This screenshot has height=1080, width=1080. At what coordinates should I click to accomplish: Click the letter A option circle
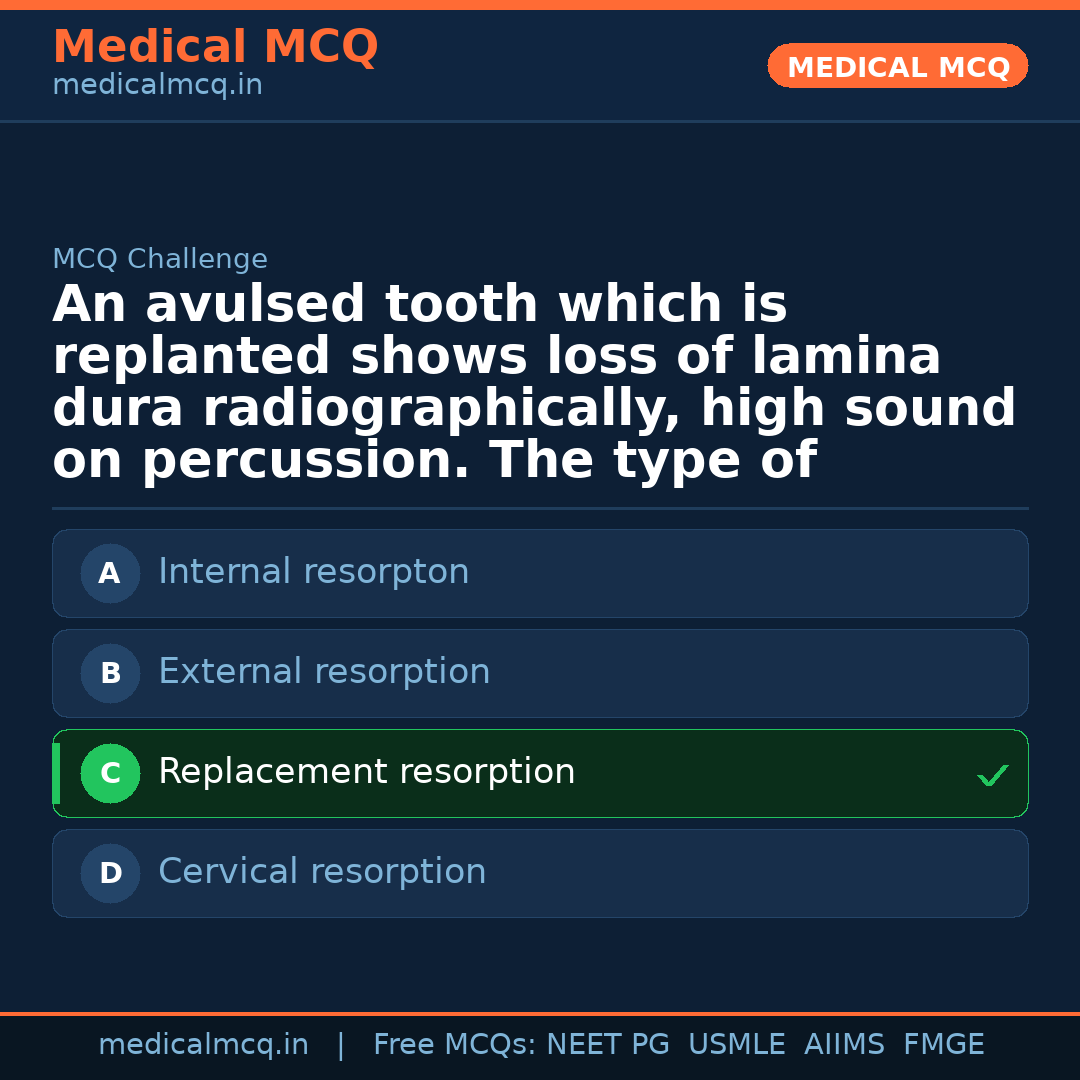click(x=110, y=573)
